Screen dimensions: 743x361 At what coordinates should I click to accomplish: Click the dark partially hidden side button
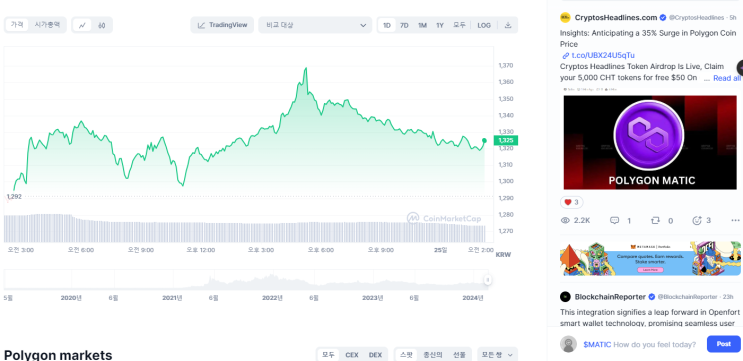coord(740,69)
